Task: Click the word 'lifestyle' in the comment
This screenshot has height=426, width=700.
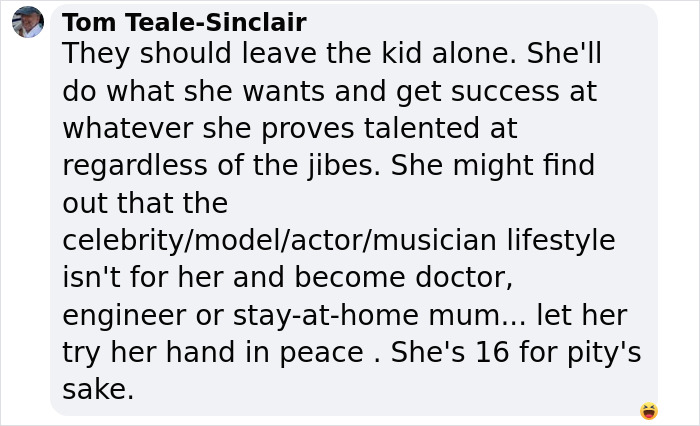Action: (561, 240)
